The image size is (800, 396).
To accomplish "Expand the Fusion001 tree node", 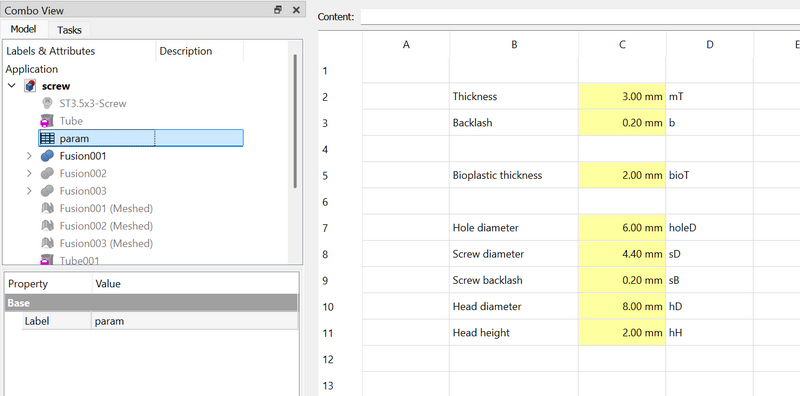I will 30,156.
